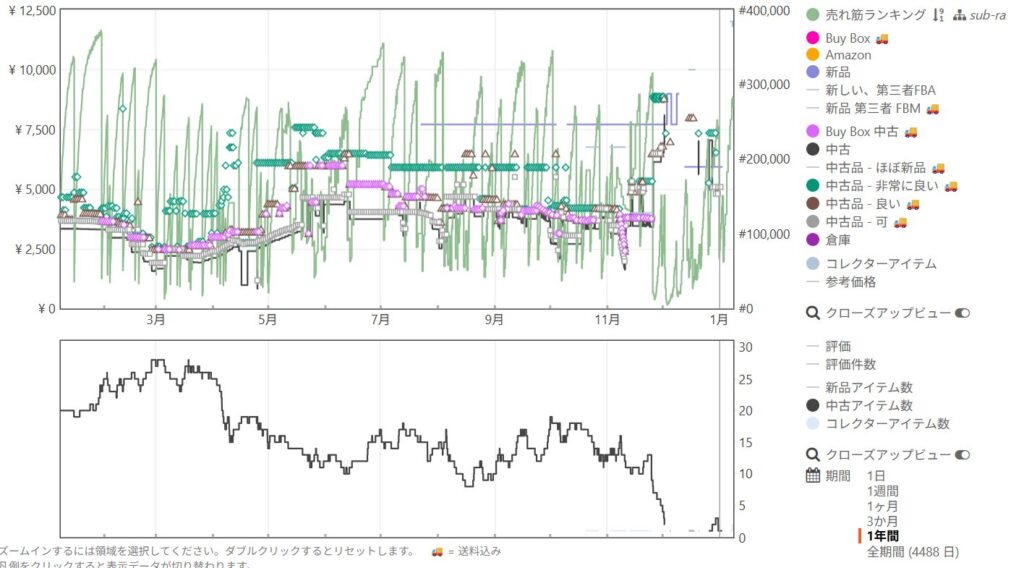Click the truck icon next to Buy Box

coord(882,38)
